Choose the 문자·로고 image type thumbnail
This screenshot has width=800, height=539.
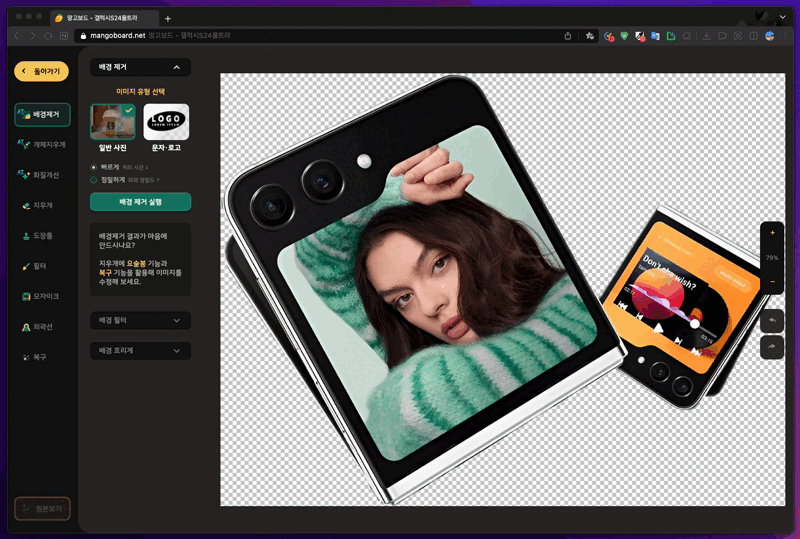(x=166, y=122)
